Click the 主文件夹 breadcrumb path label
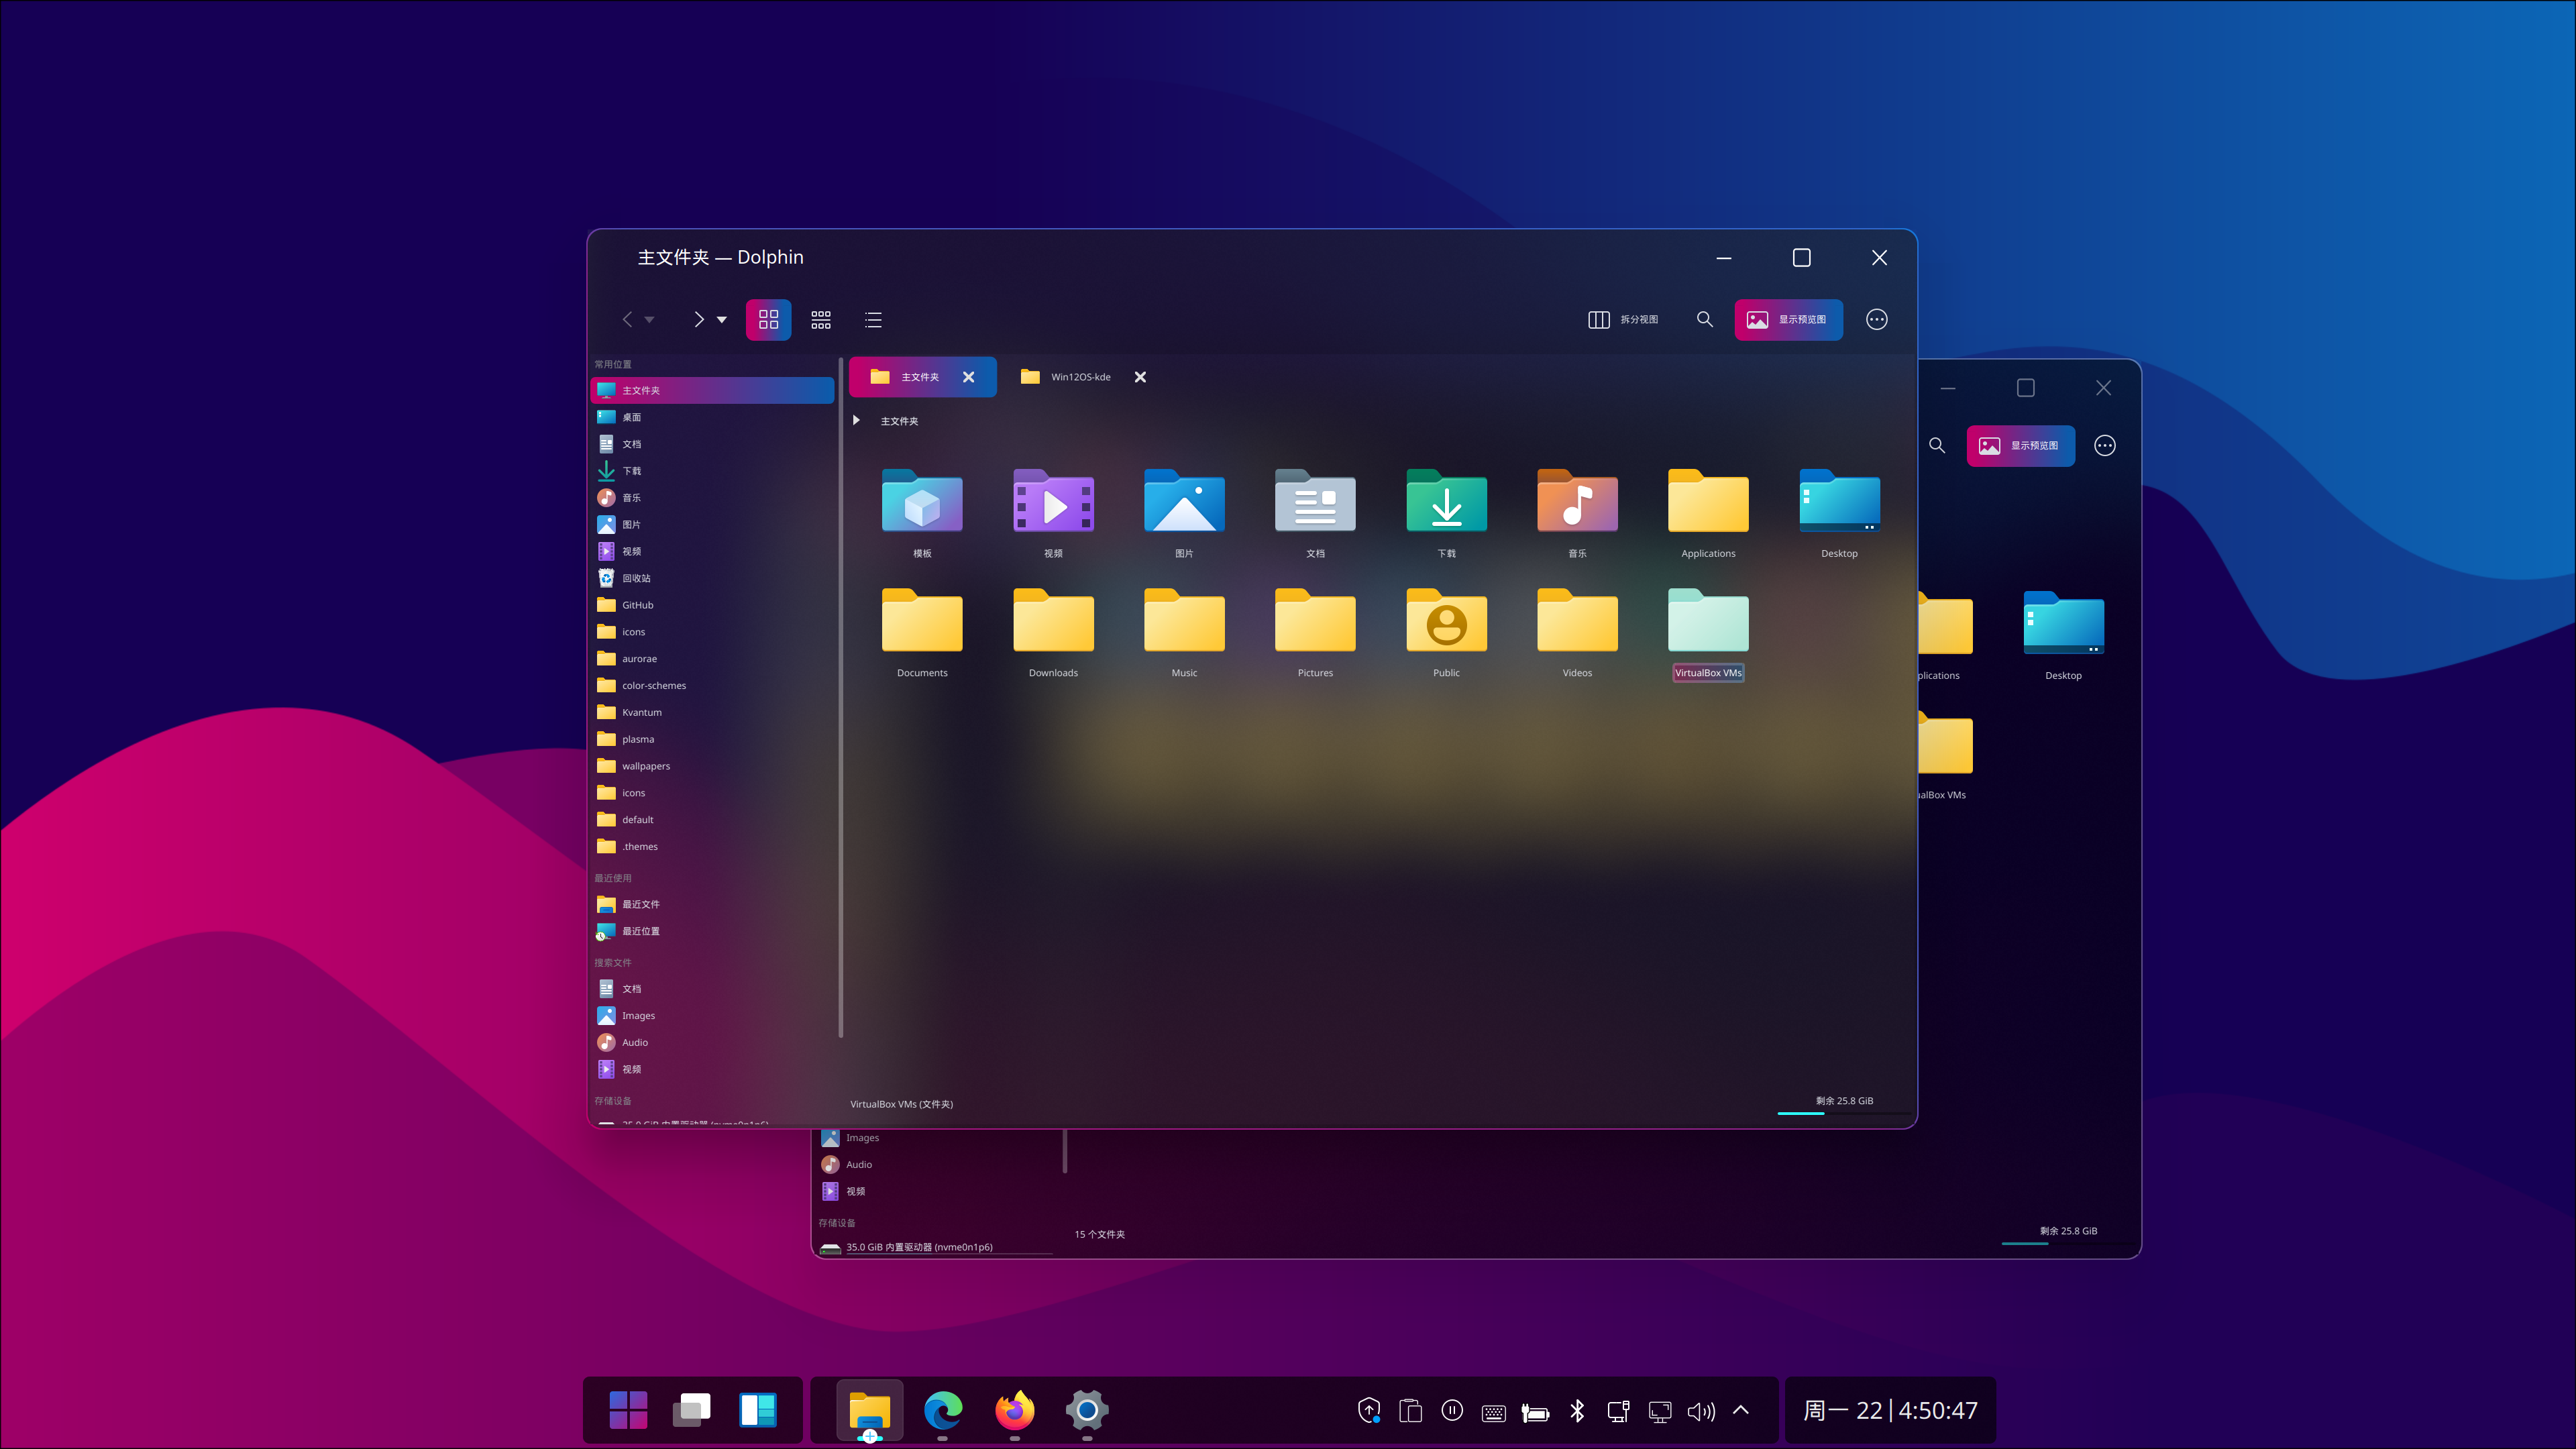This screenshot has width=2576, height=1449. [x=899, y=421]
